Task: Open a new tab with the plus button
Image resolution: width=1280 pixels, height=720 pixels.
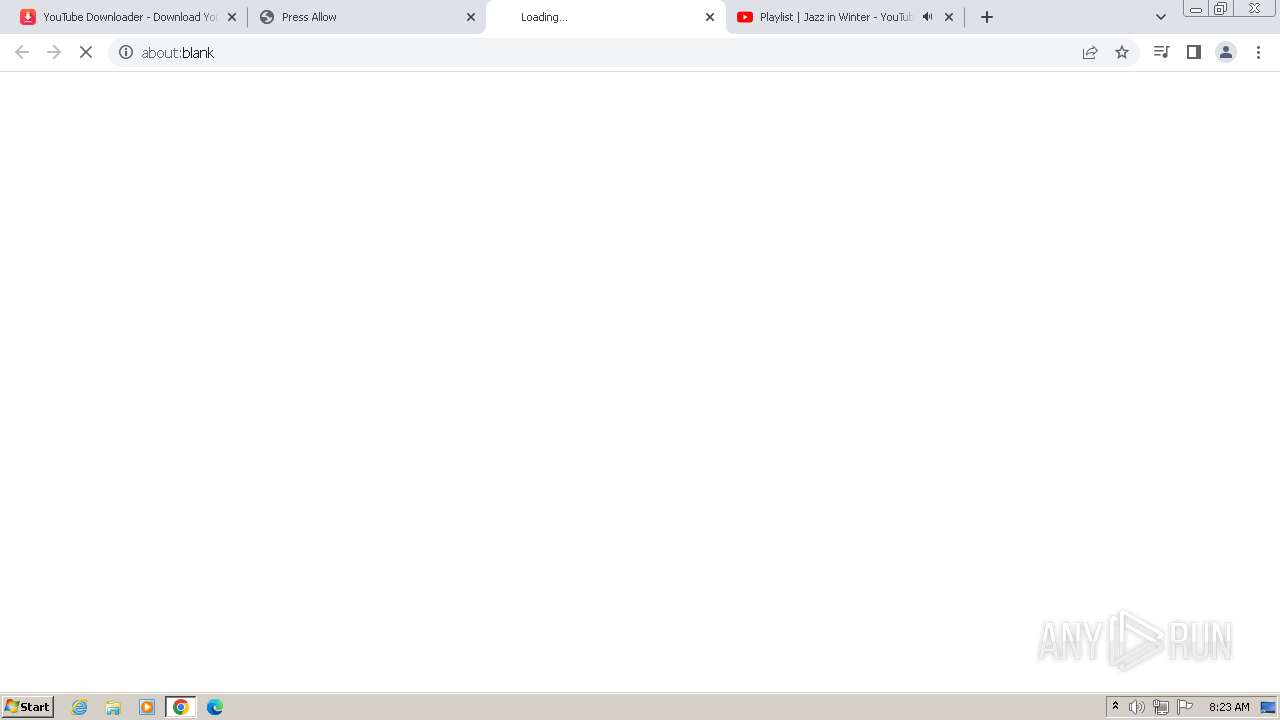Action: (x=987, y=17)
